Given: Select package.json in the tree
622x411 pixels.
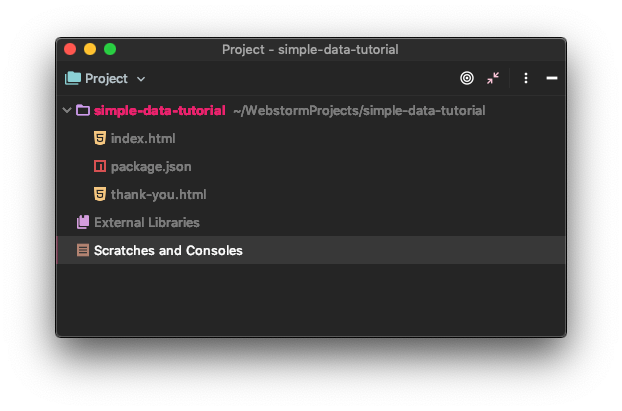Looking at the screenshot, I should click(x=151, y=167).
